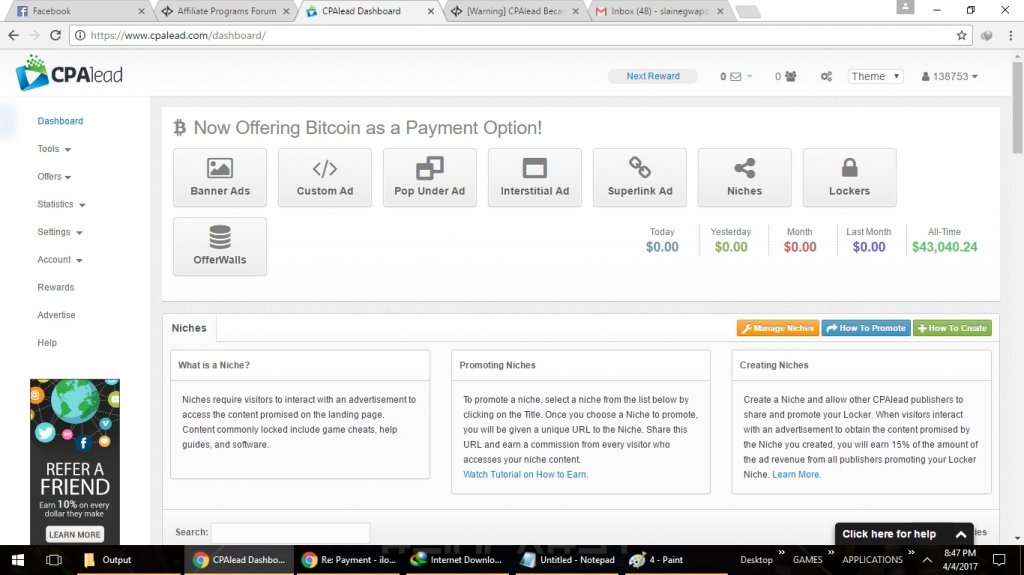Screen dimensions: 1024x575
Task: Open Help in the sidebar
Action: 47,342
